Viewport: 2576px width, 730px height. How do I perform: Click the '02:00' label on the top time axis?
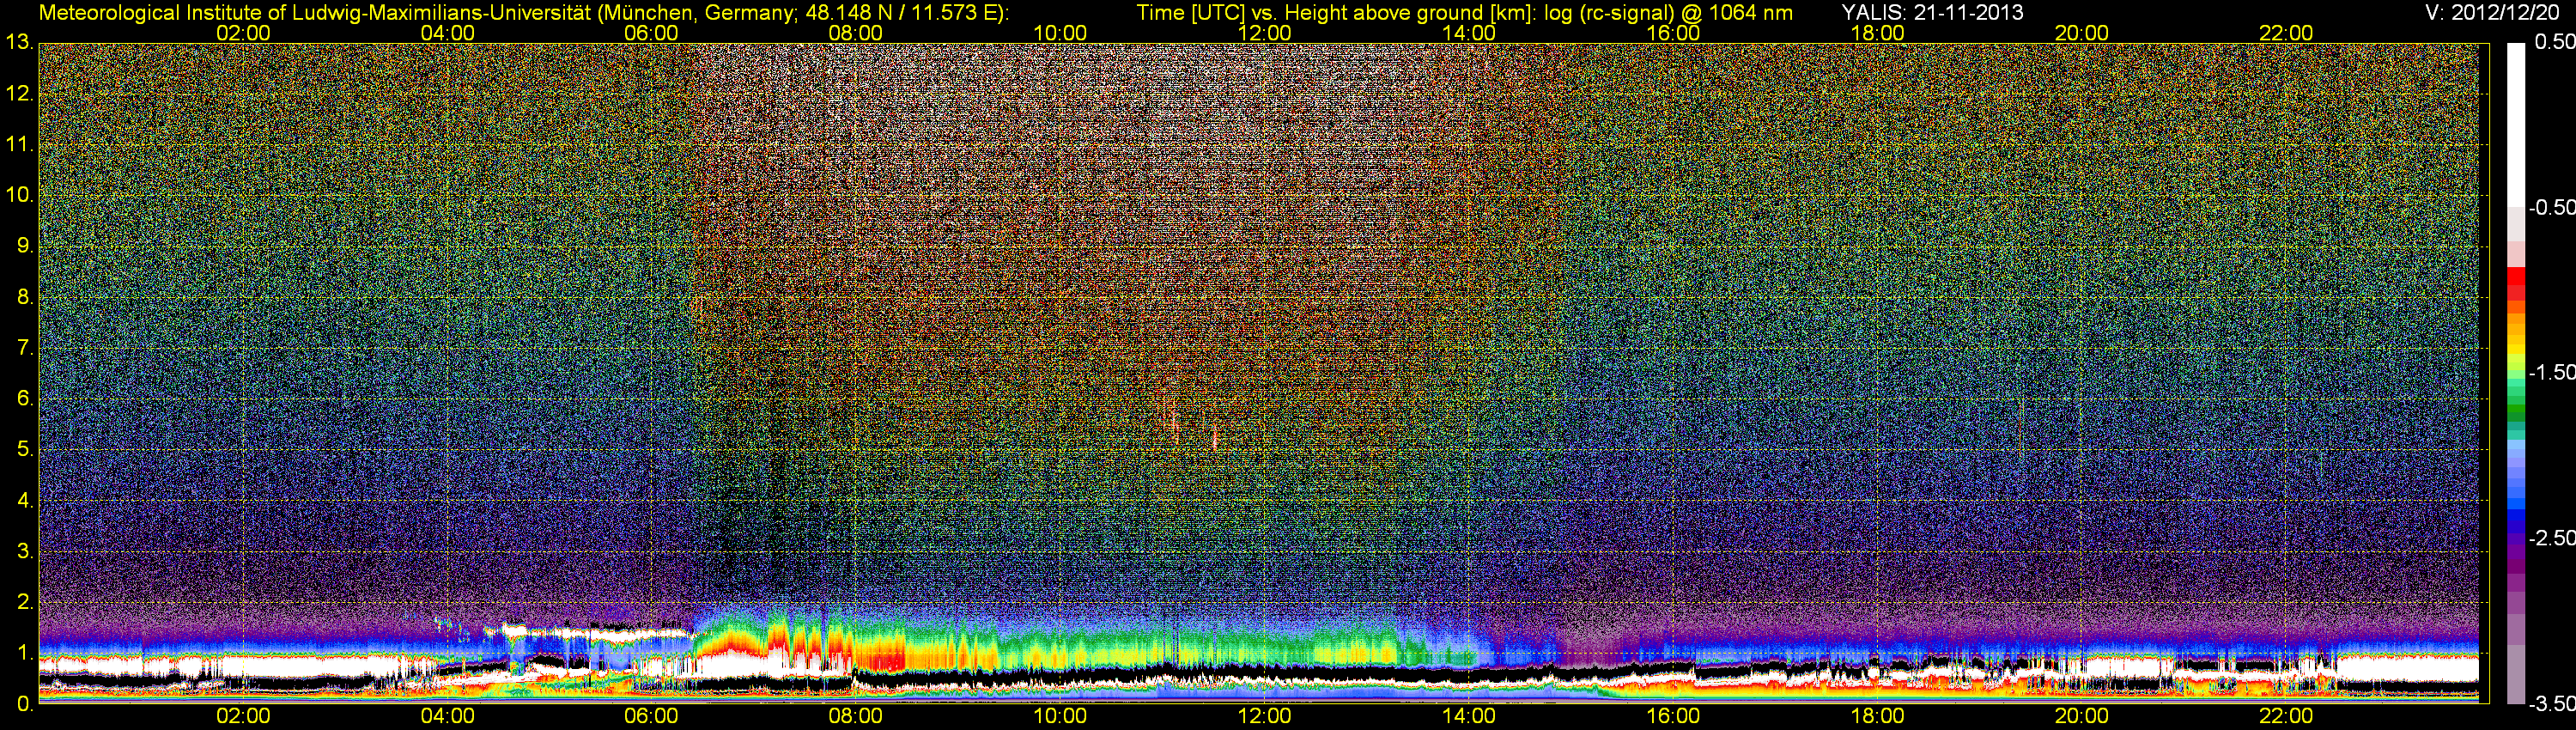tap(243, 33)
